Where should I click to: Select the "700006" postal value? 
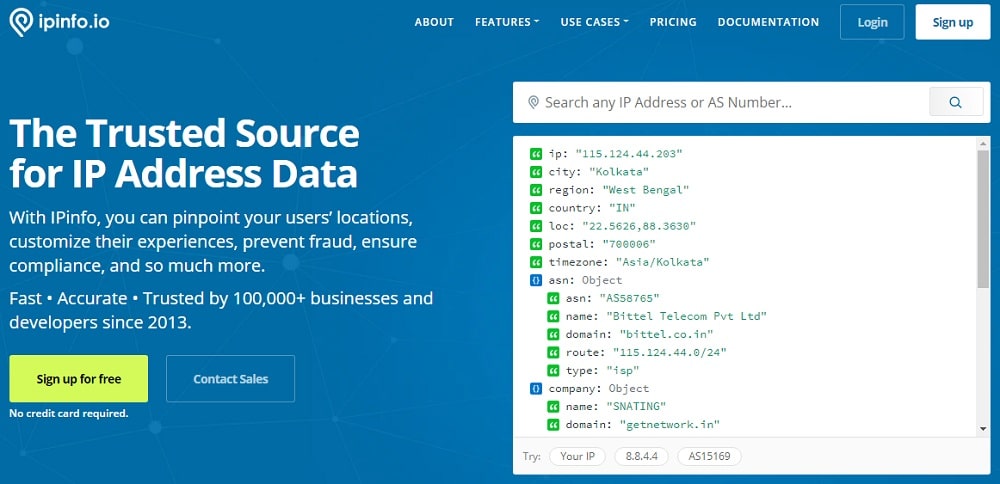(x=629, y=244)
